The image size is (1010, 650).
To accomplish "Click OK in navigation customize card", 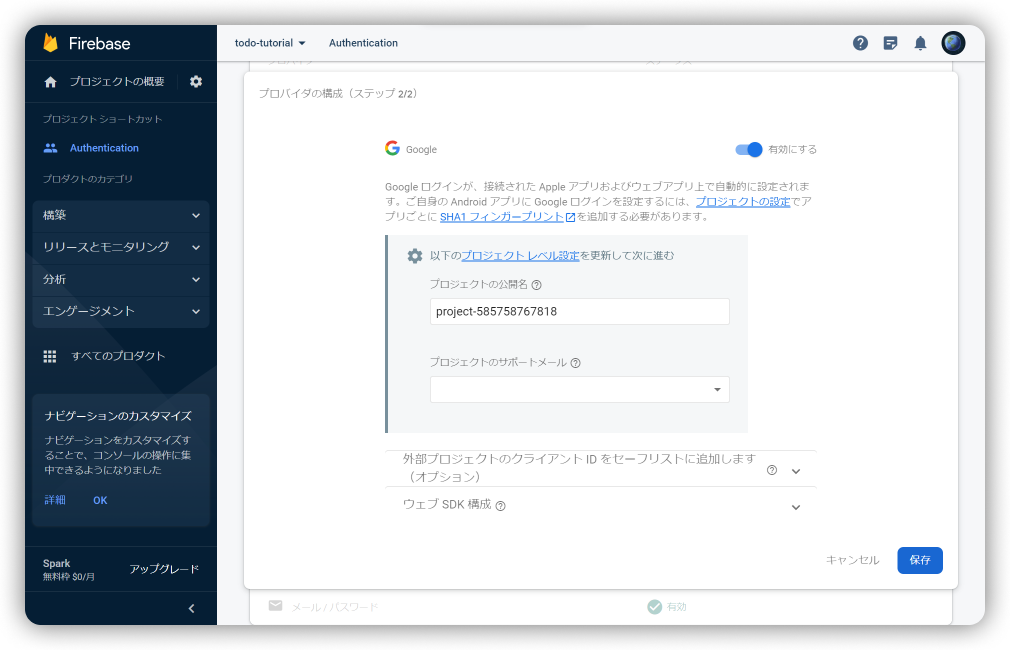I will 100,501.
